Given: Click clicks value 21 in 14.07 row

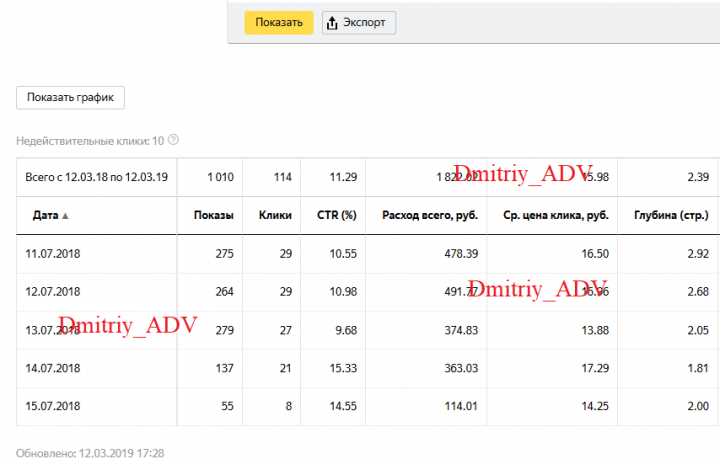Looking at the screenshot, I should [286, 368].
